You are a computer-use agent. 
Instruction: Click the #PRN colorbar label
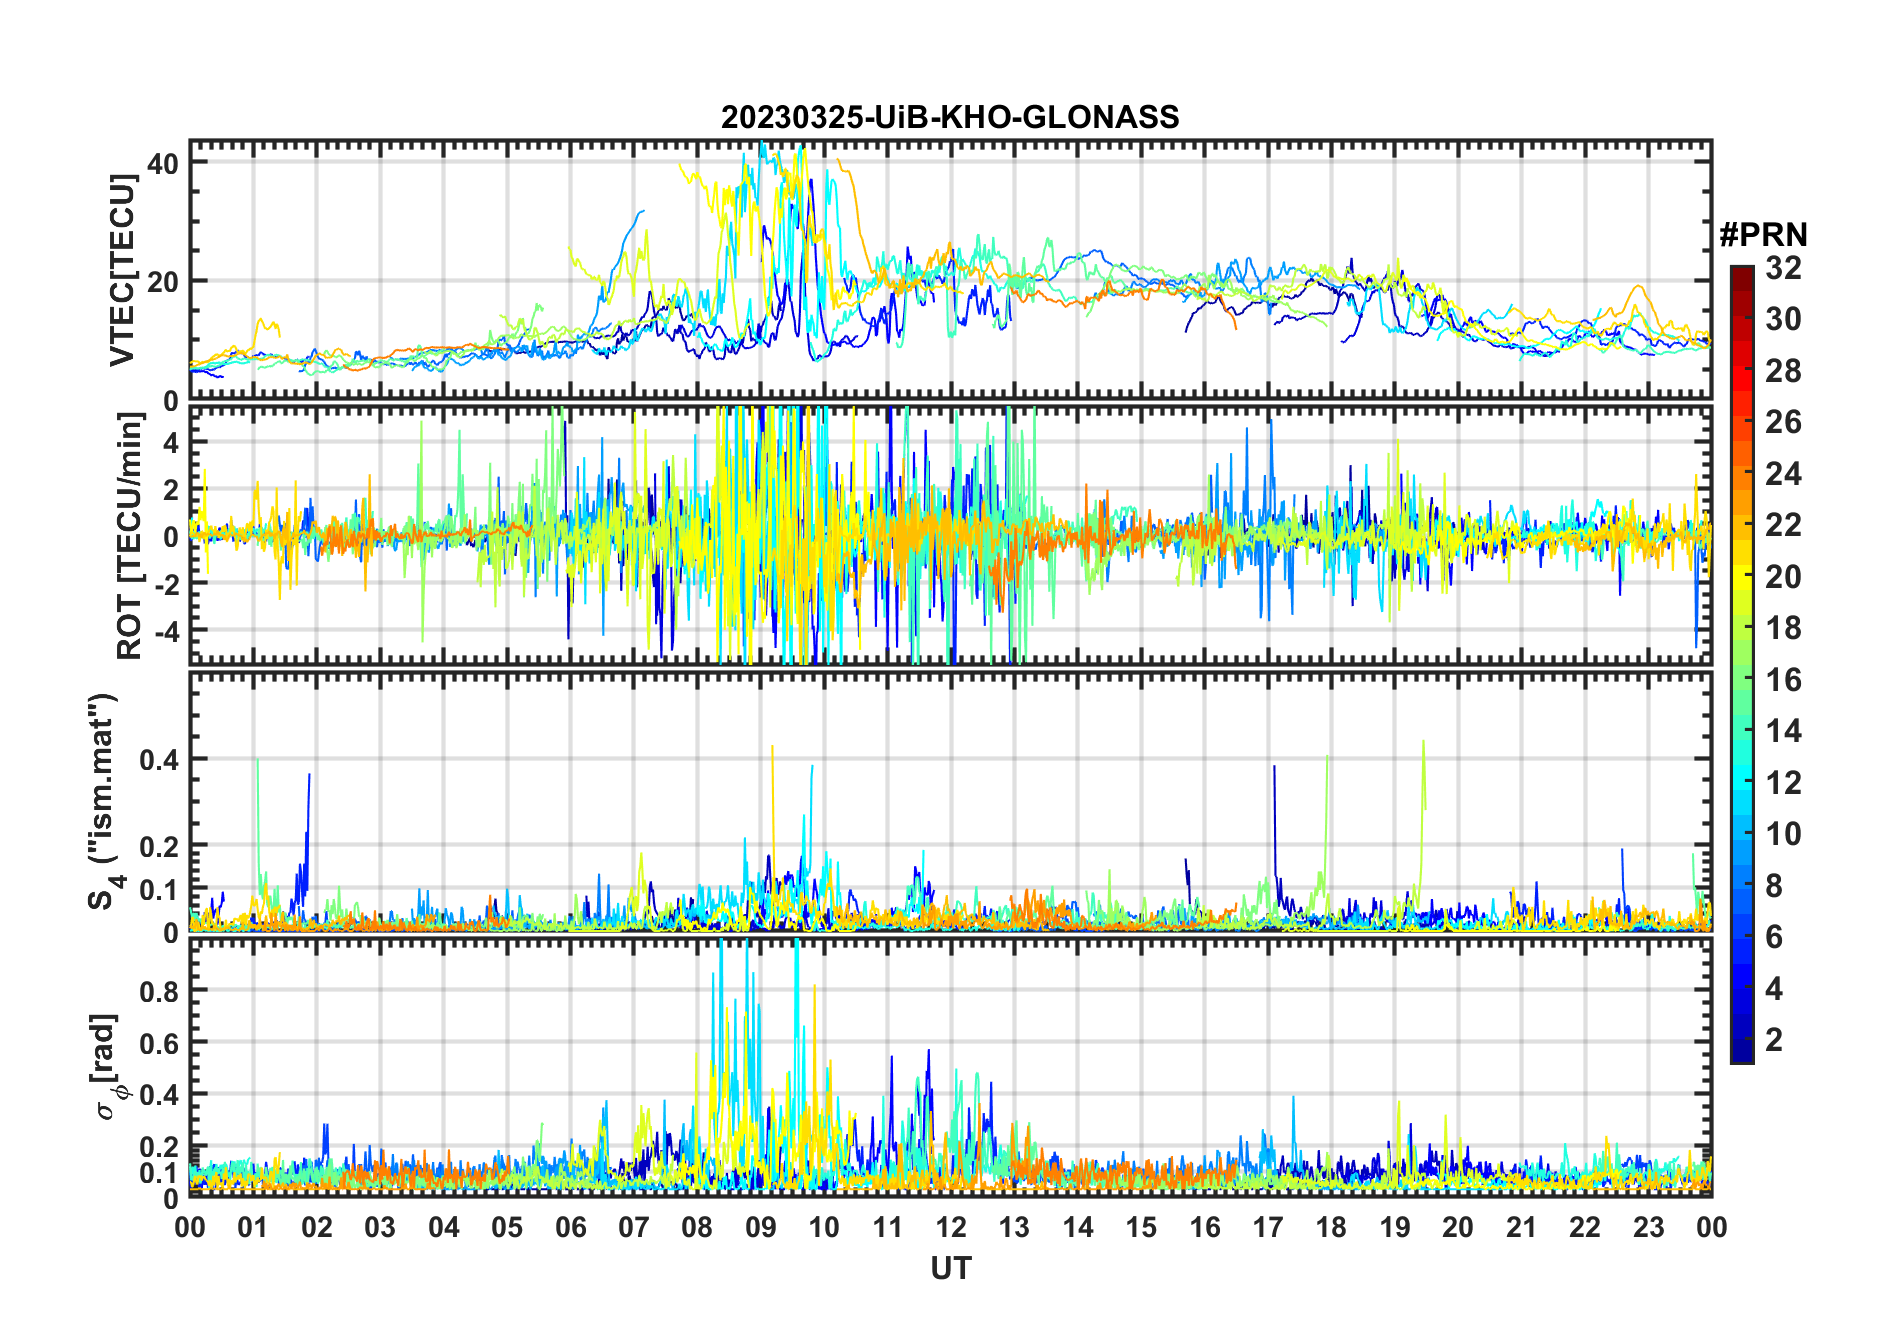(1763, 235)
